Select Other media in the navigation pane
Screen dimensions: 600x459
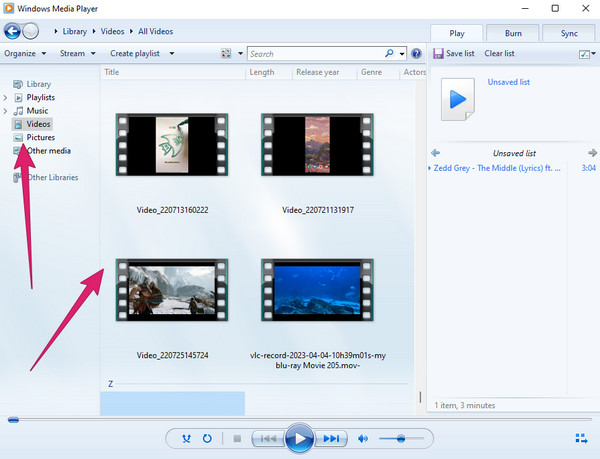[49, 151]
